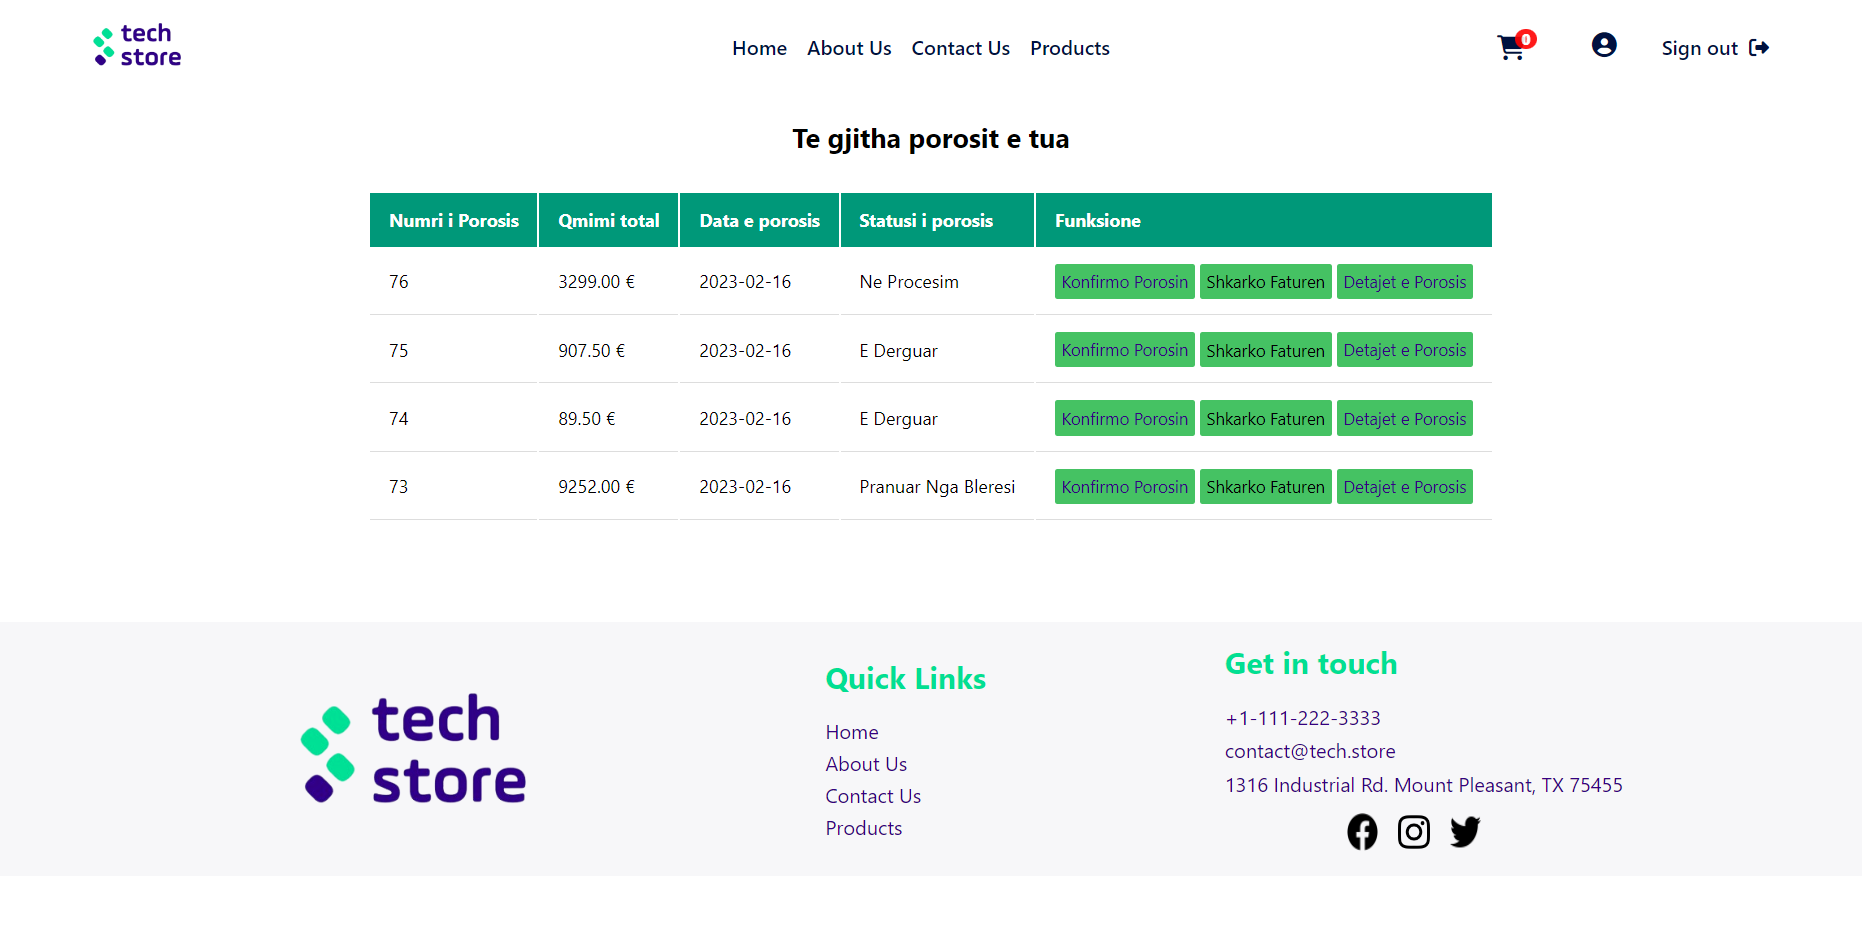Viewport: 1862px width, 942px height.
Task: Click the Data e porosis column header
Action: point(760,220)
